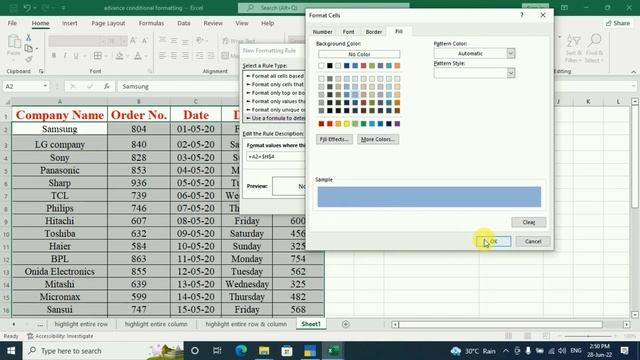This screenshot has height=360, width=640.
Task: Click the Clear button
Action: click(x=529, y=222)
